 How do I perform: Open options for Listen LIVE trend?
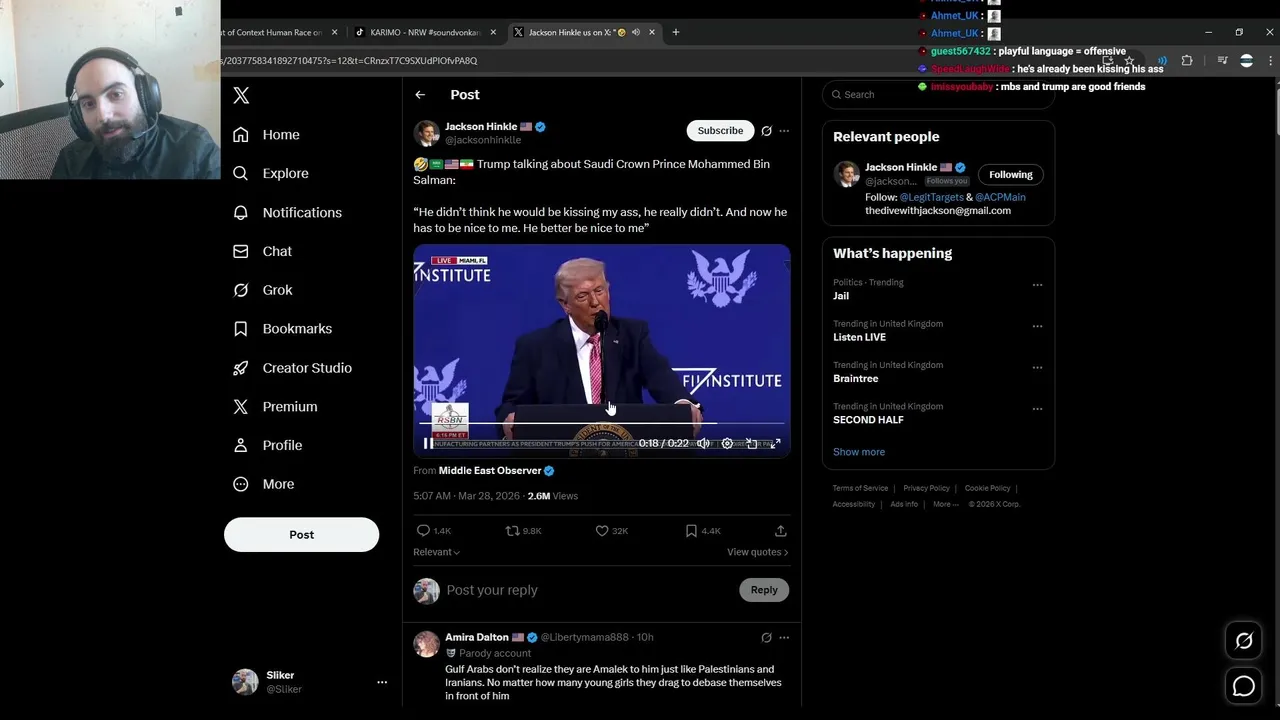[x=1037, y=326]
